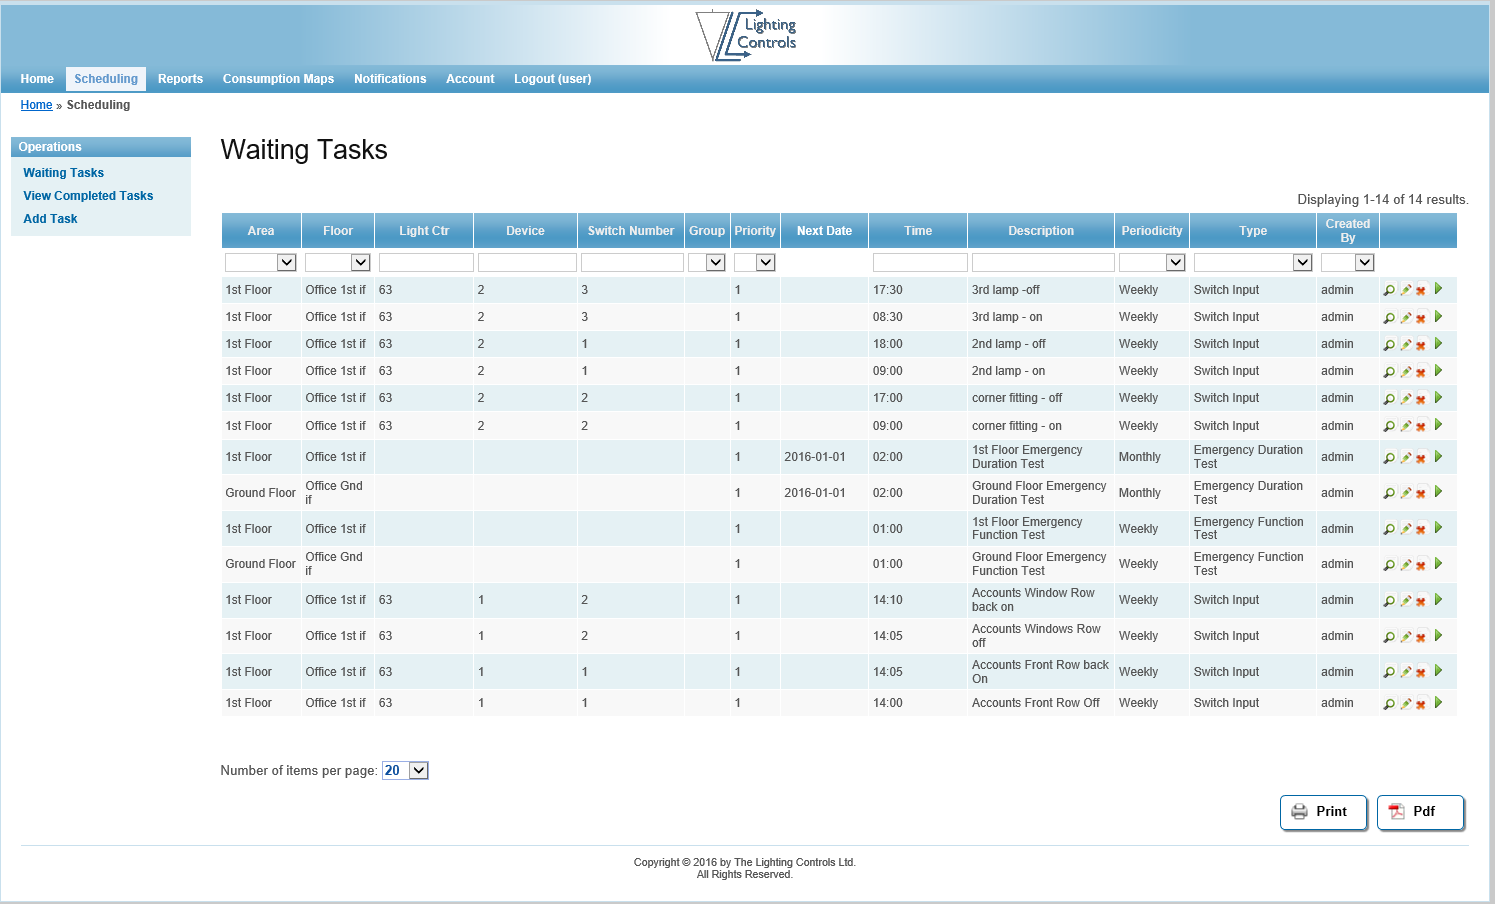Screen dimensions: 1495x904
Task: Click the Time filter input
Action: click(x=920, y=262)
